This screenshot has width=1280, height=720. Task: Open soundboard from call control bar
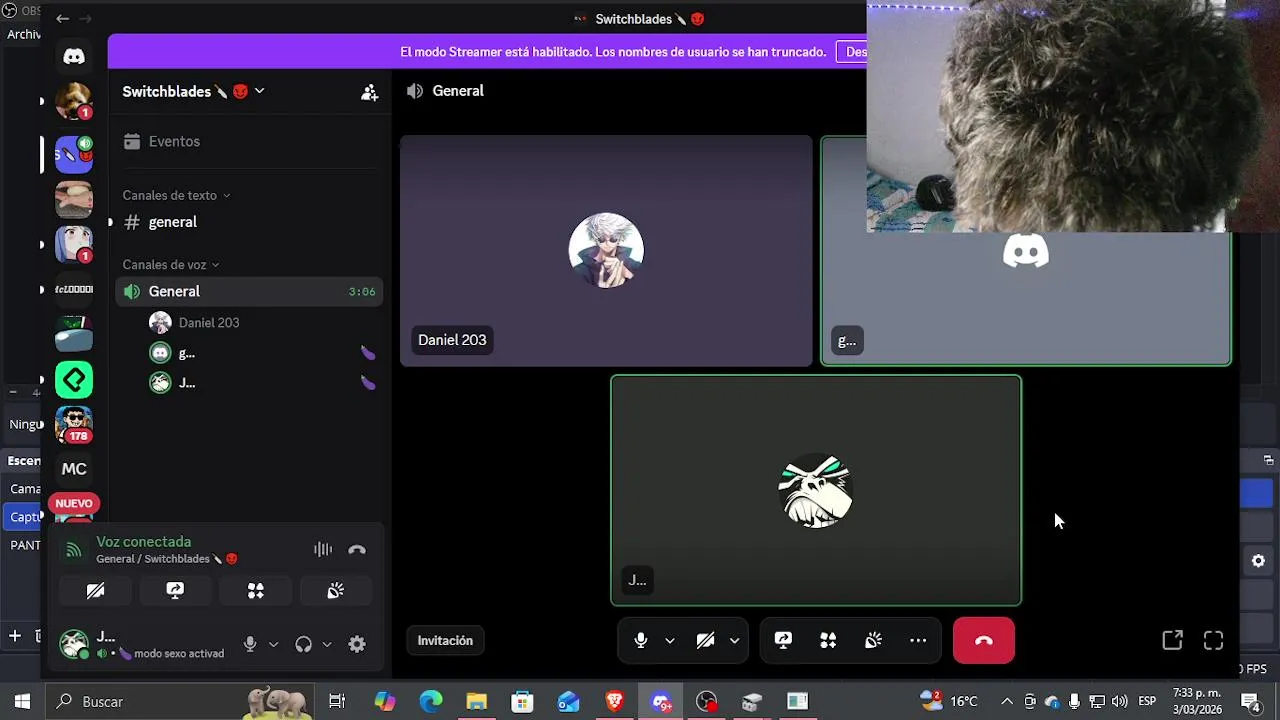(873, 641)
